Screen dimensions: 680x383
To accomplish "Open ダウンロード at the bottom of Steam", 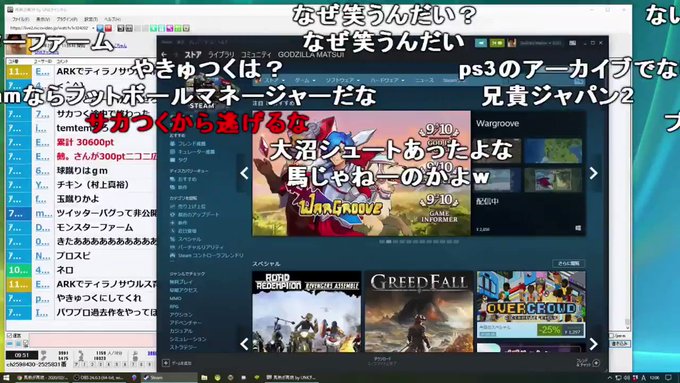I will (382, 360).
